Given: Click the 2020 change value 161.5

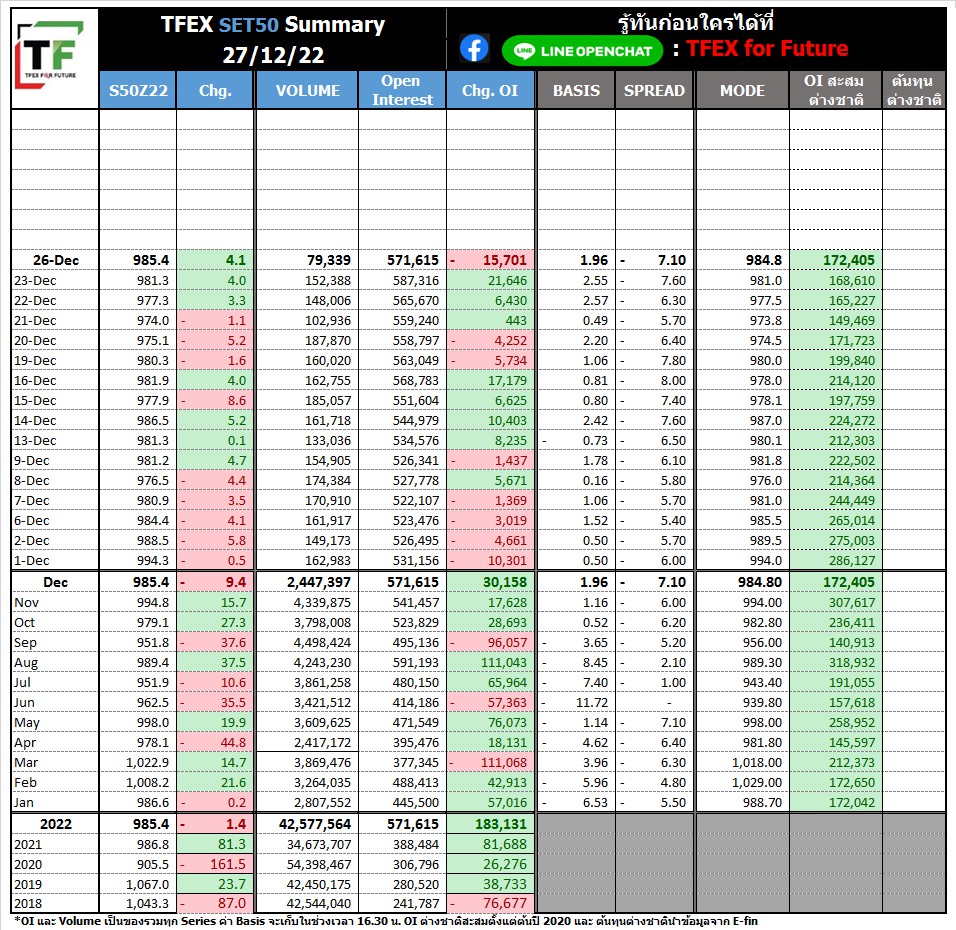Looking at the screenshot, I should [x=228, y=865].
